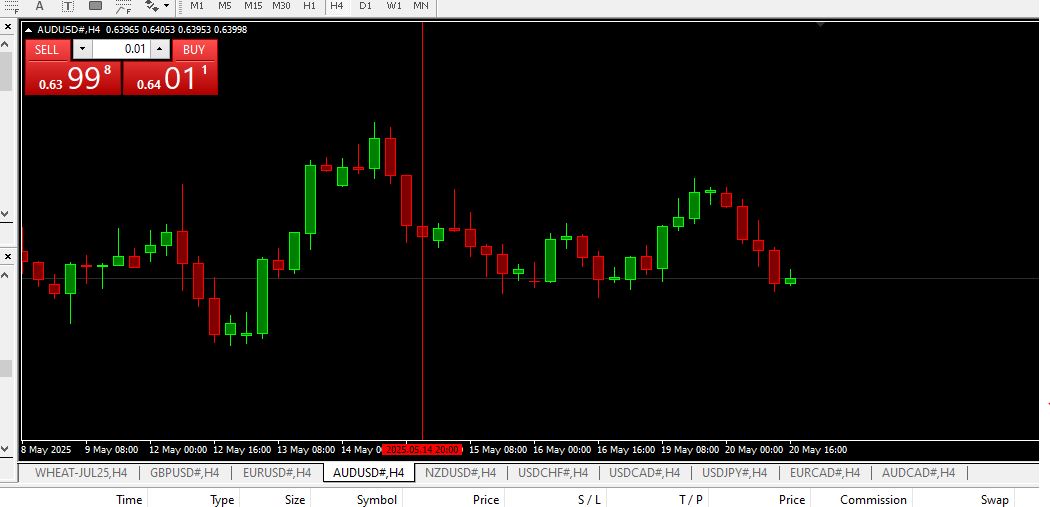Click the '16 May 00:00' time axis label

click(562, 449)
